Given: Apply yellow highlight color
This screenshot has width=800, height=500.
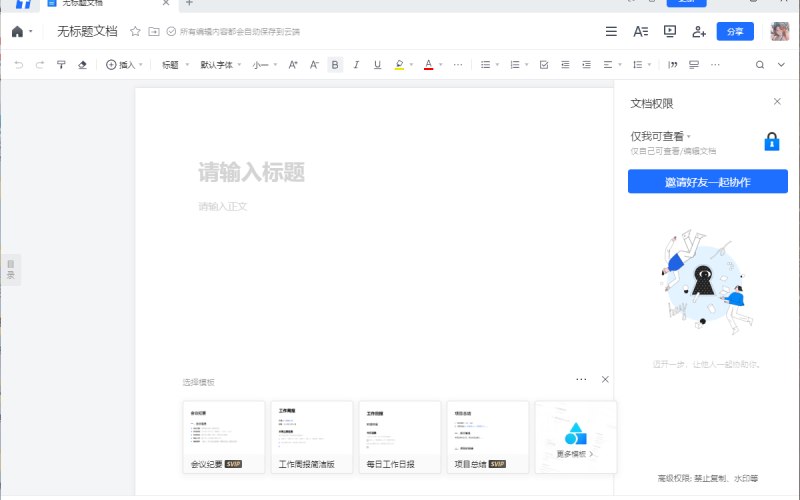Looking at the screenshot, I should 399,65.
